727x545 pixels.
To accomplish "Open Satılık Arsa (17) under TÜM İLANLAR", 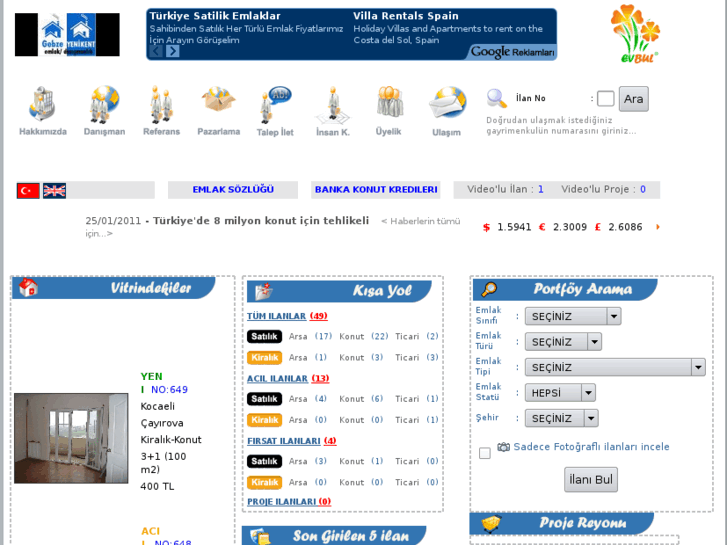I will 310,337.
